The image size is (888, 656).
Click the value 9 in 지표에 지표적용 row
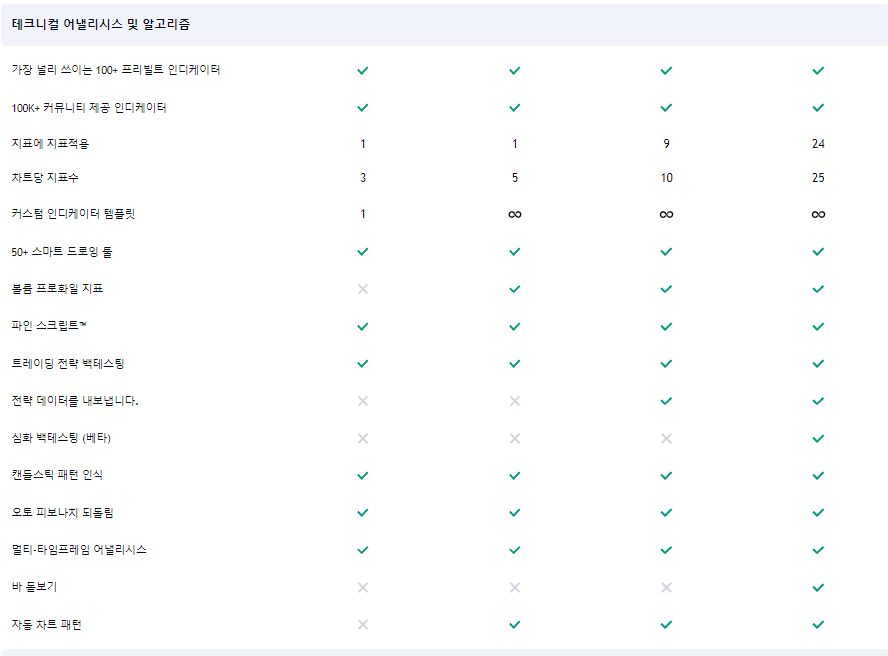666,144
